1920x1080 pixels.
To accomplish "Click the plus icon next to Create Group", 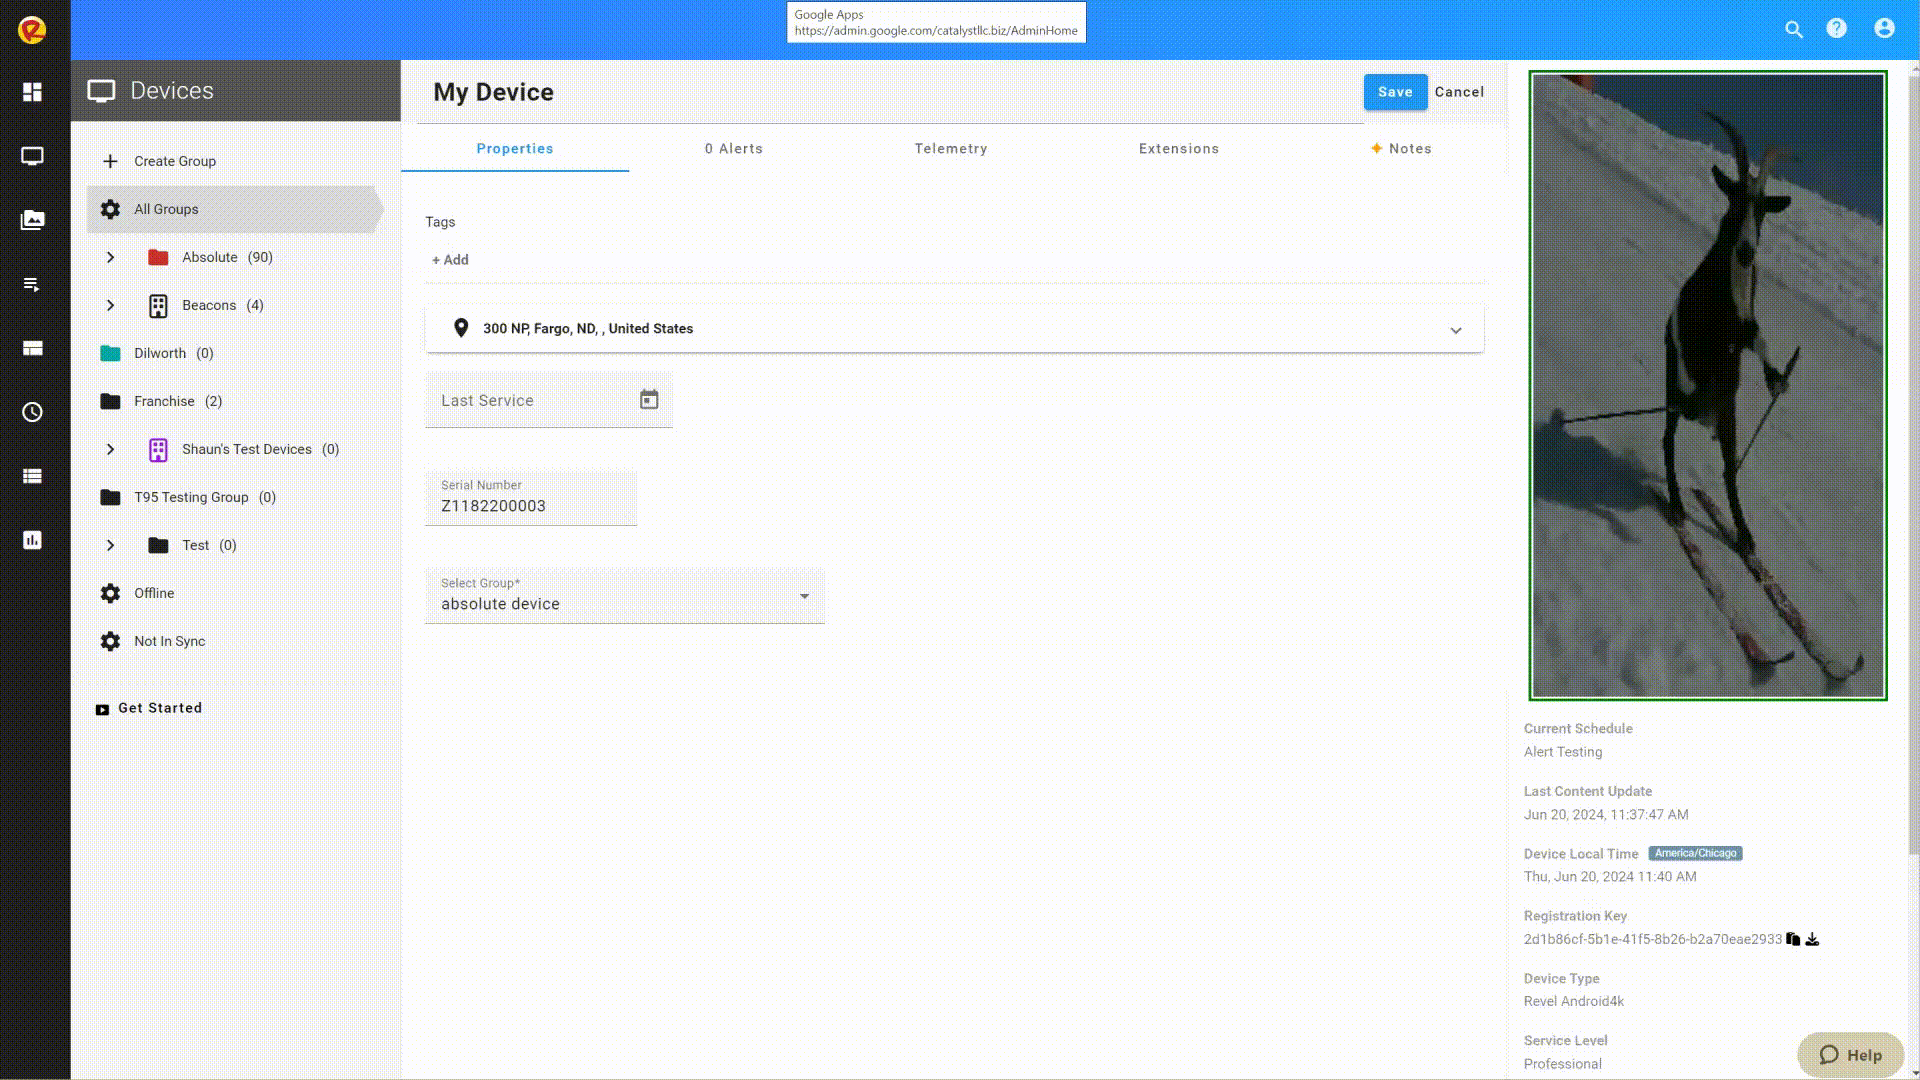I will coord(110,161).
